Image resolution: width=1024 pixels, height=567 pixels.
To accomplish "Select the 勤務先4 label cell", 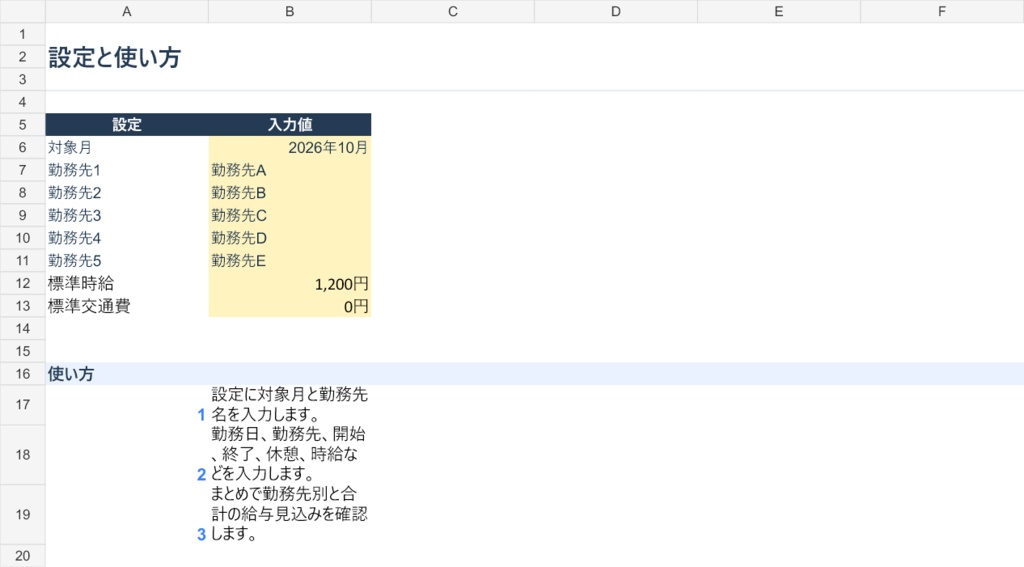I will click(x=127, y=238).
